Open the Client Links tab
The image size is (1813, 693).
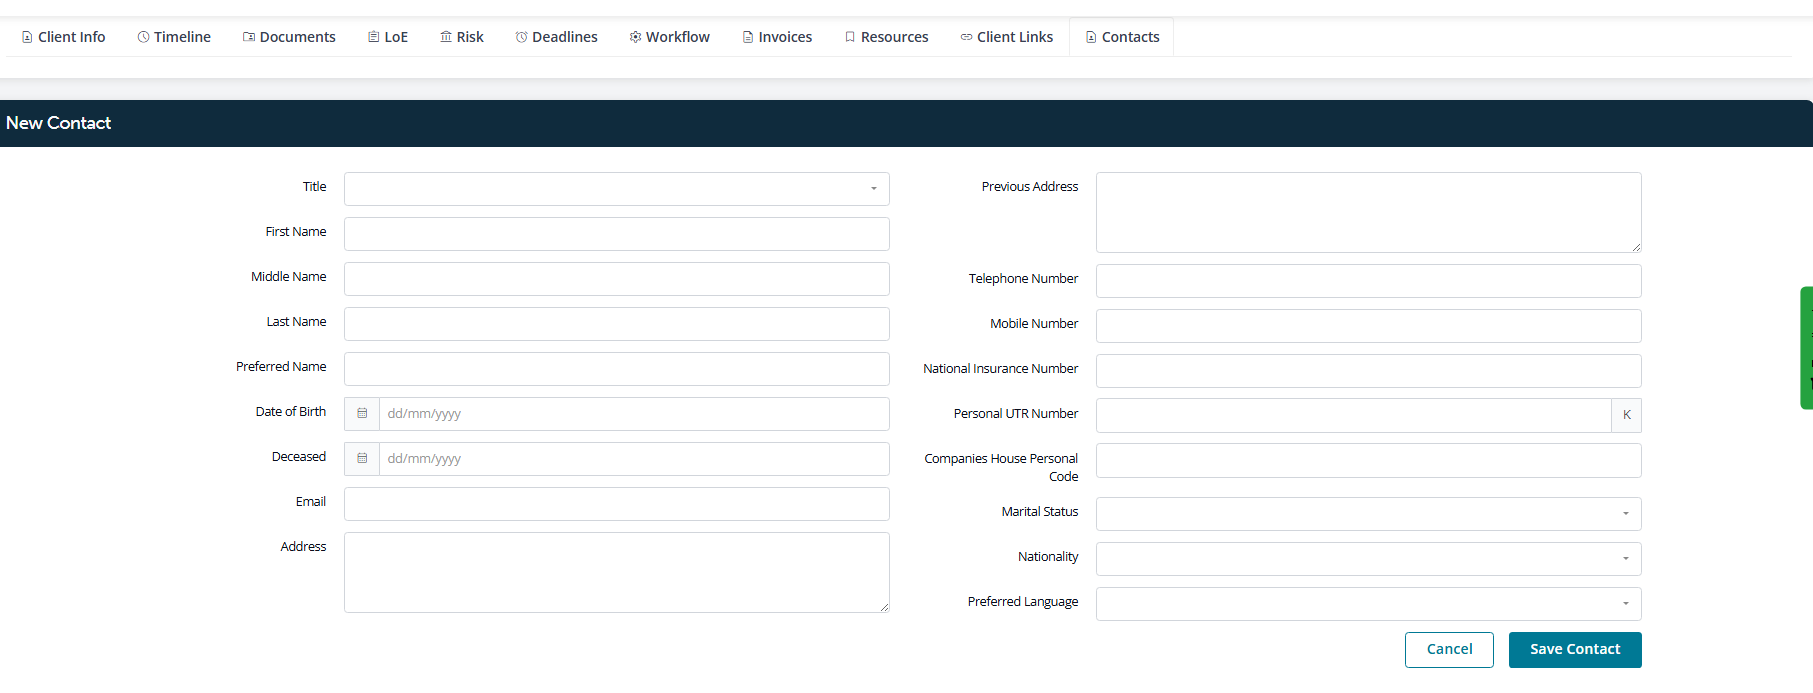[1006, 37]
